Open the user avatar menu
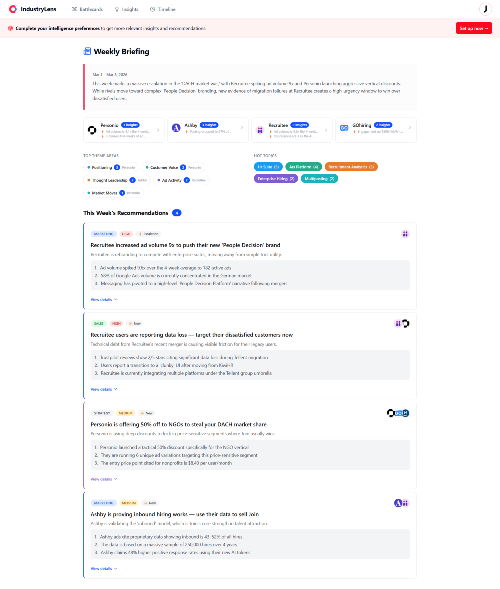This screenshot has width=500, height=589. [485, 9]
